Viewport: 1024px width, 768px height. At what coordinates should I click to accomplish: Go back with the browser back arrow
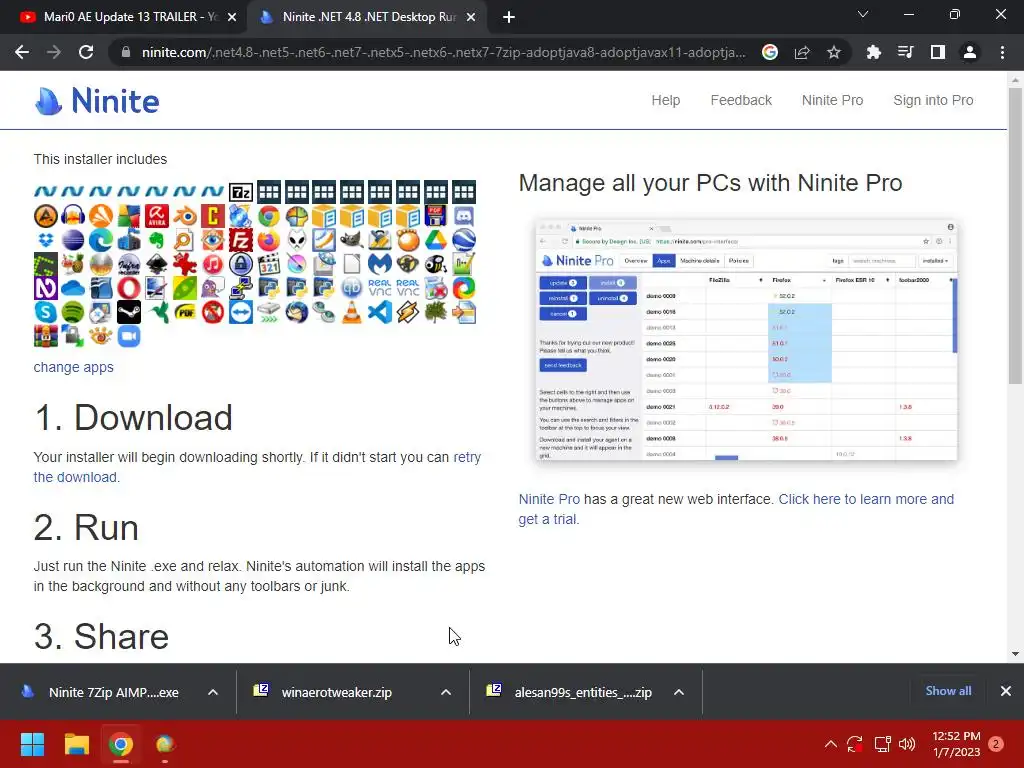click(22, 52)
